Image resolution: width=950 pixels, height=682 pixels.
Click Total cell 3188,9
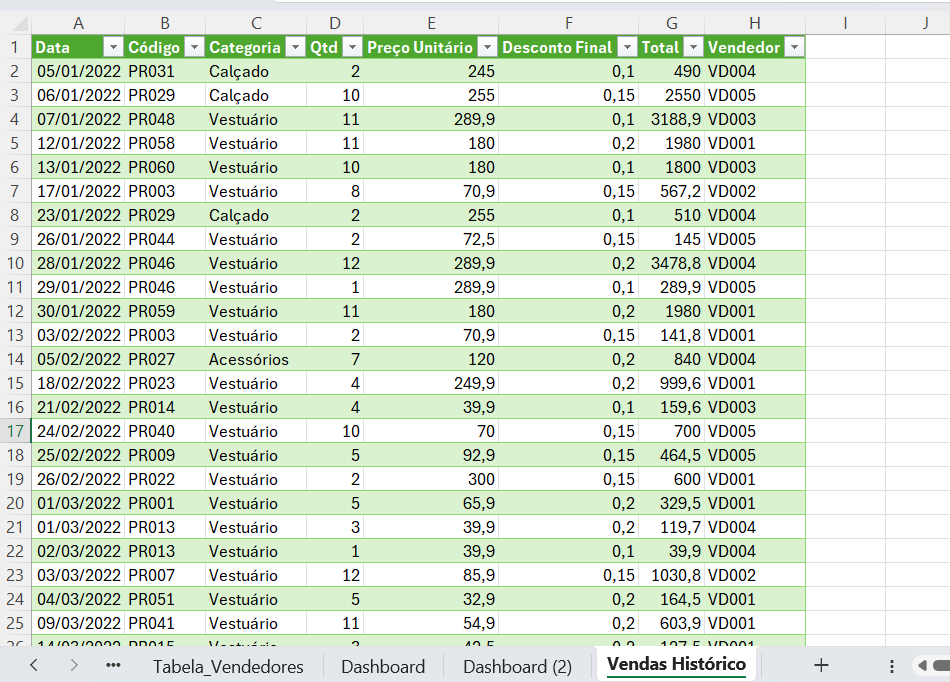(671, 119)
